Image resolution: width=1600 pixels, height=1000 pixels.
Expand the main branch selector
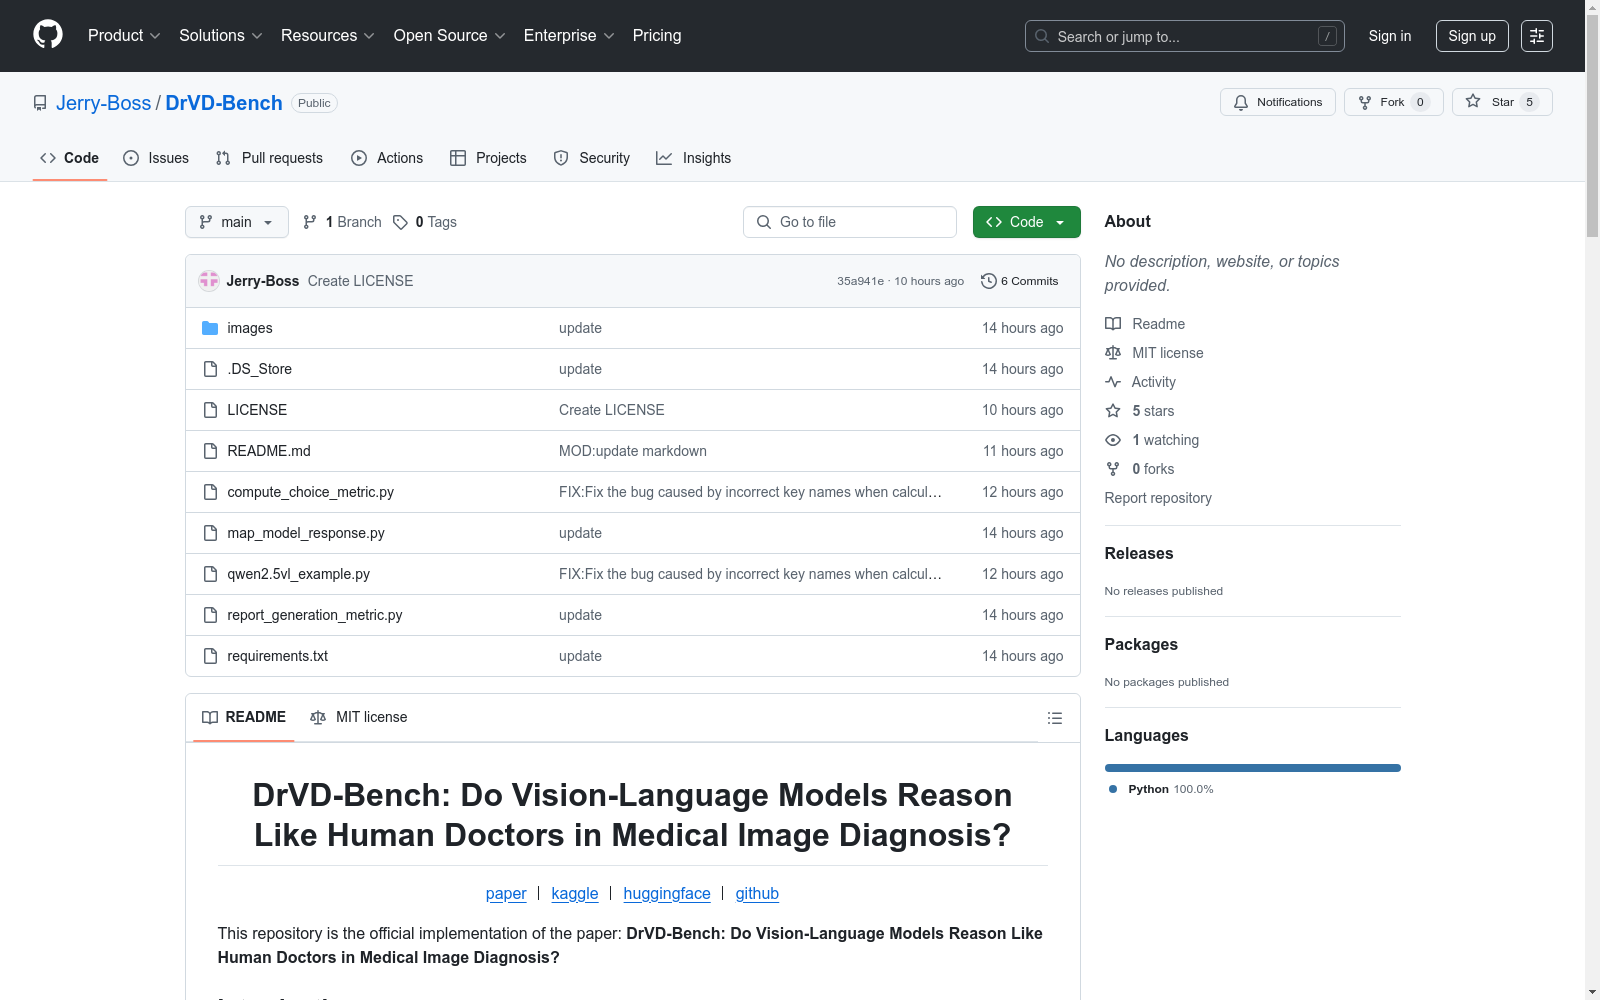click(x=236, y=222)
